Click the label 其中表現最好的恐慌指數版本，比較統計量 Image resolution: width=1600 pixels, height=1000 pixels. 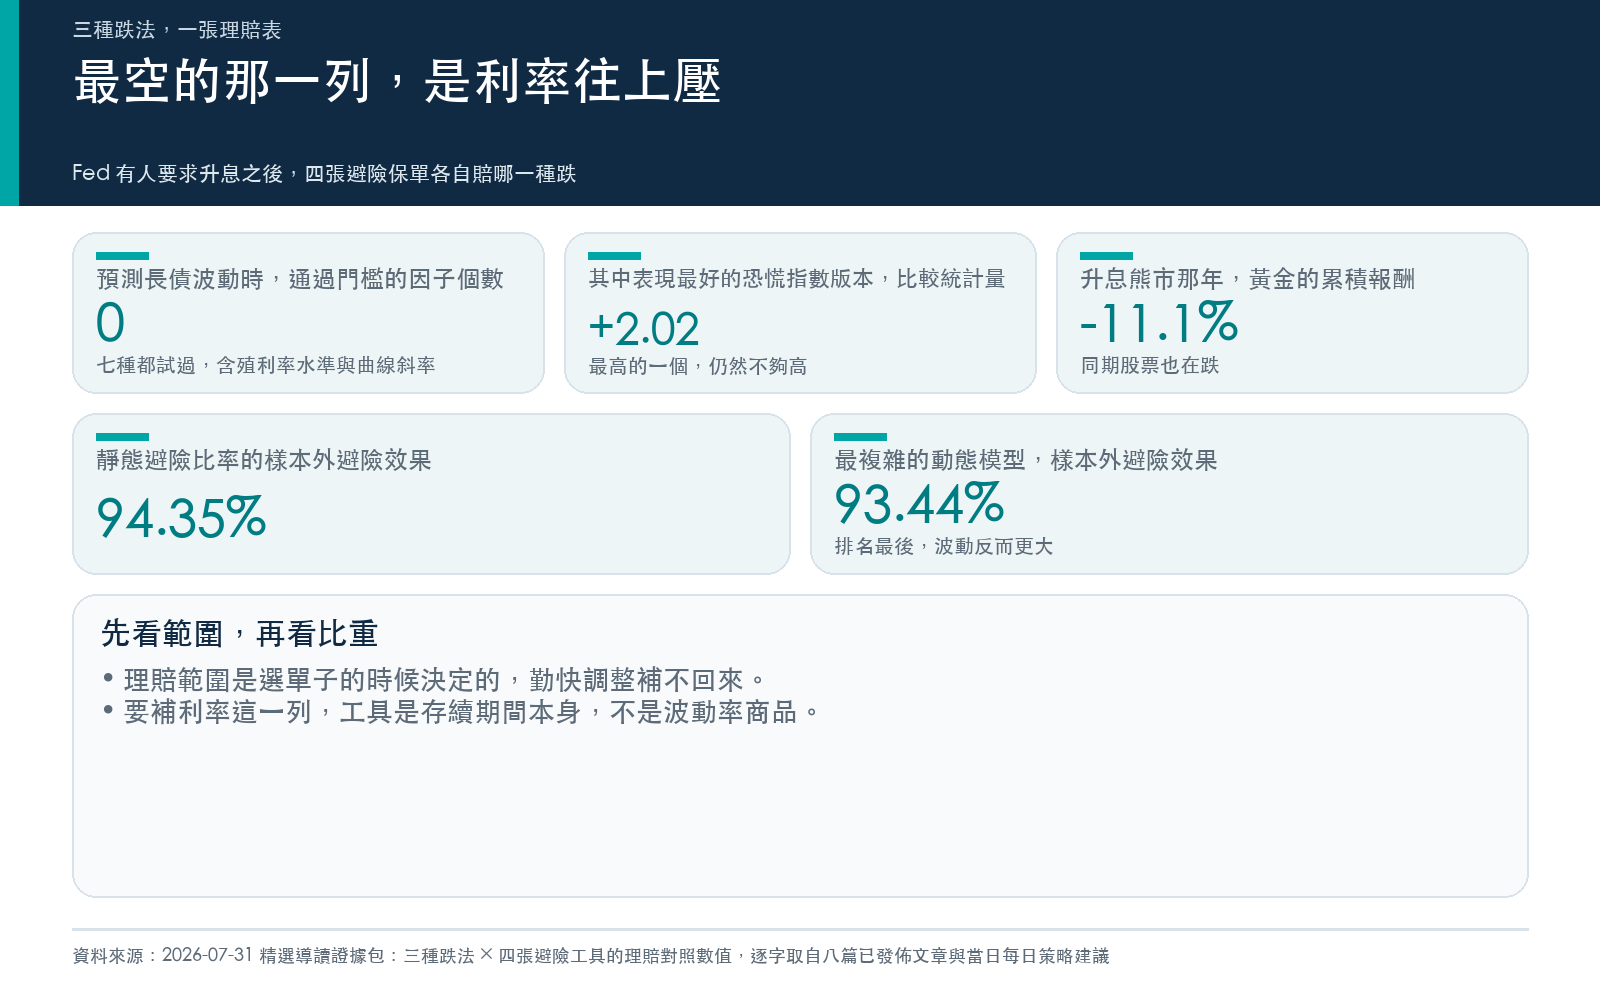(797, 279)
